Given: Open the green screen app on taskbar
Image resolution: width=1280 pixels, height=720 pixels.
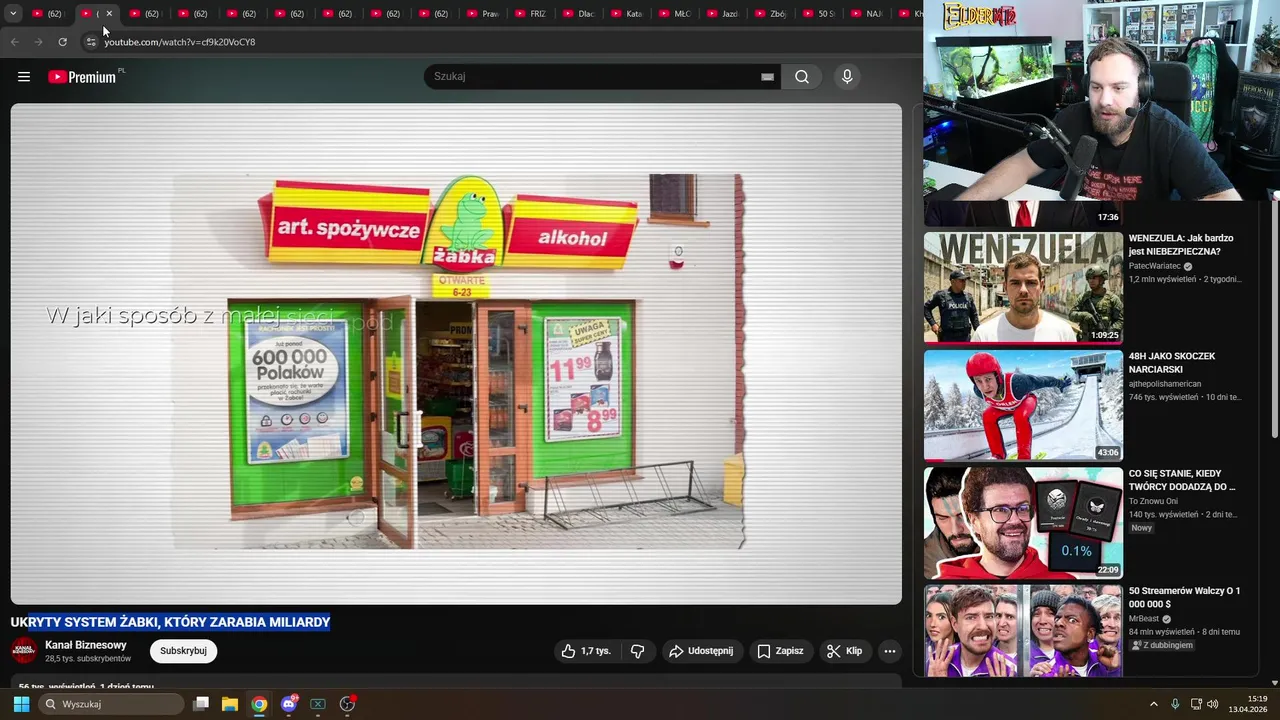Looking at the screenshot, I should (318, 704).
